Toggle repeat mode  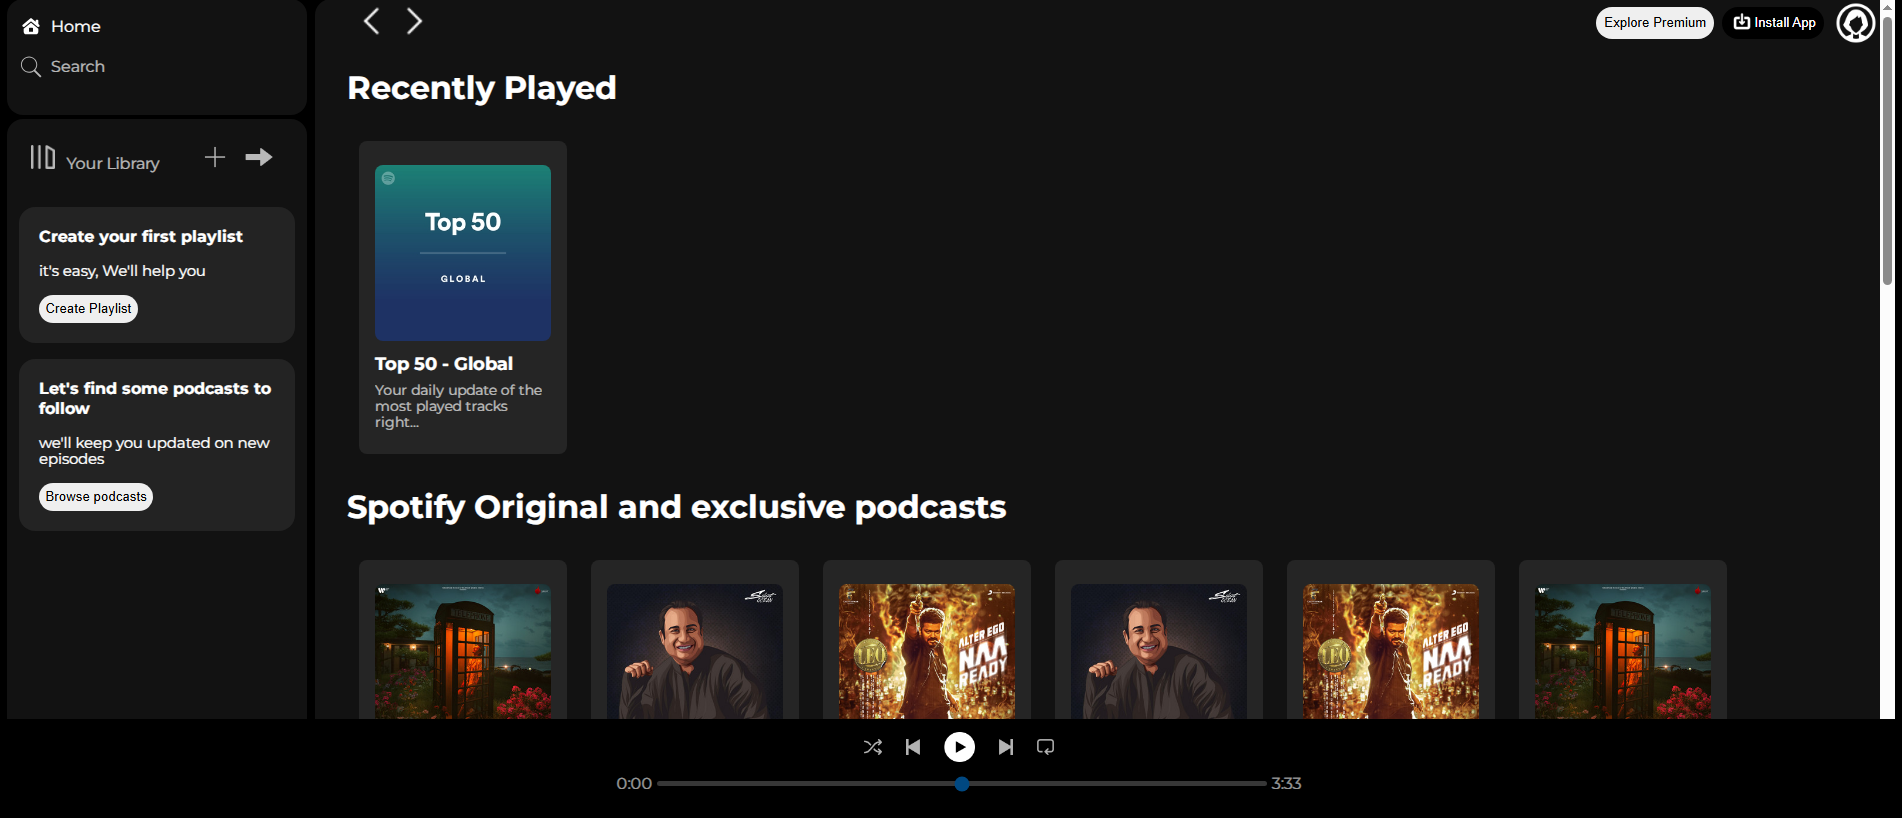(1046, 747)
